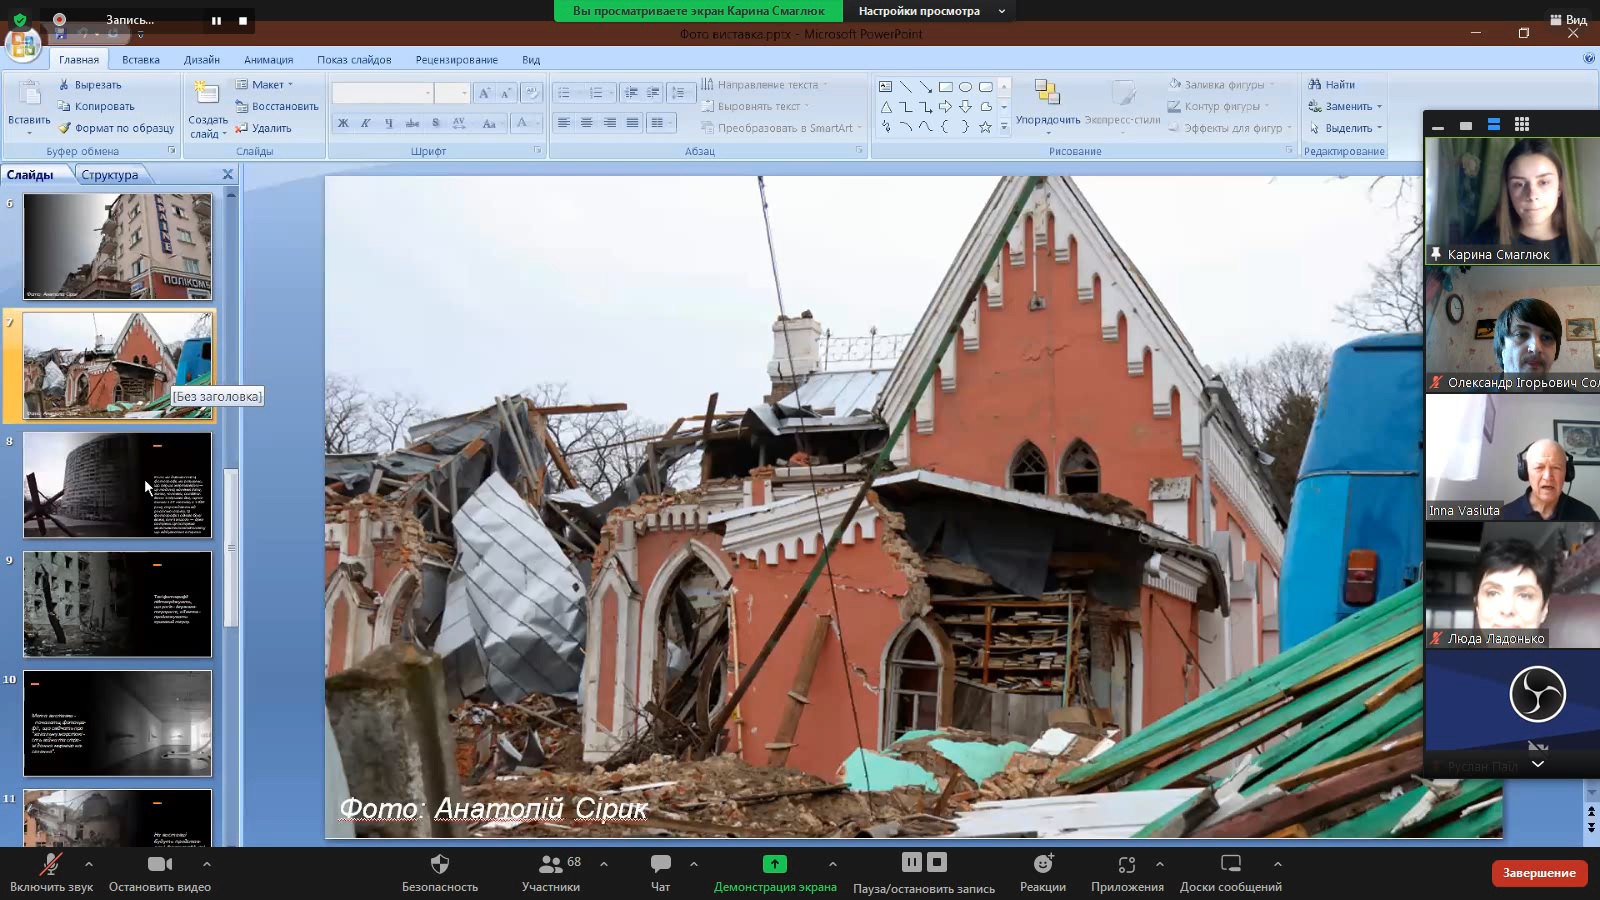Image resolution: width=1600 pixels, height=900 pixels.
Task: Select slide 10 thumbnail in the slides pane
Action: (x=118, y=723)
